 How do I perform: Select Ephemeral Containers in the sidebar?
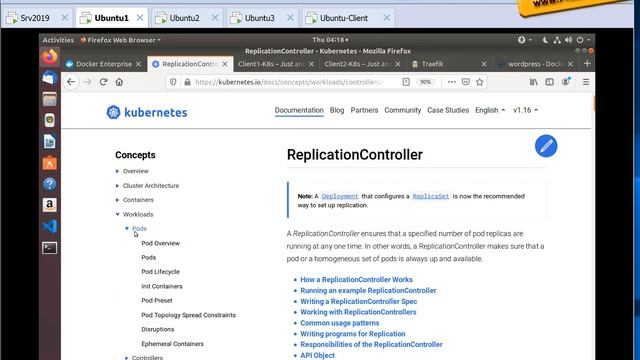coord(172,344)
